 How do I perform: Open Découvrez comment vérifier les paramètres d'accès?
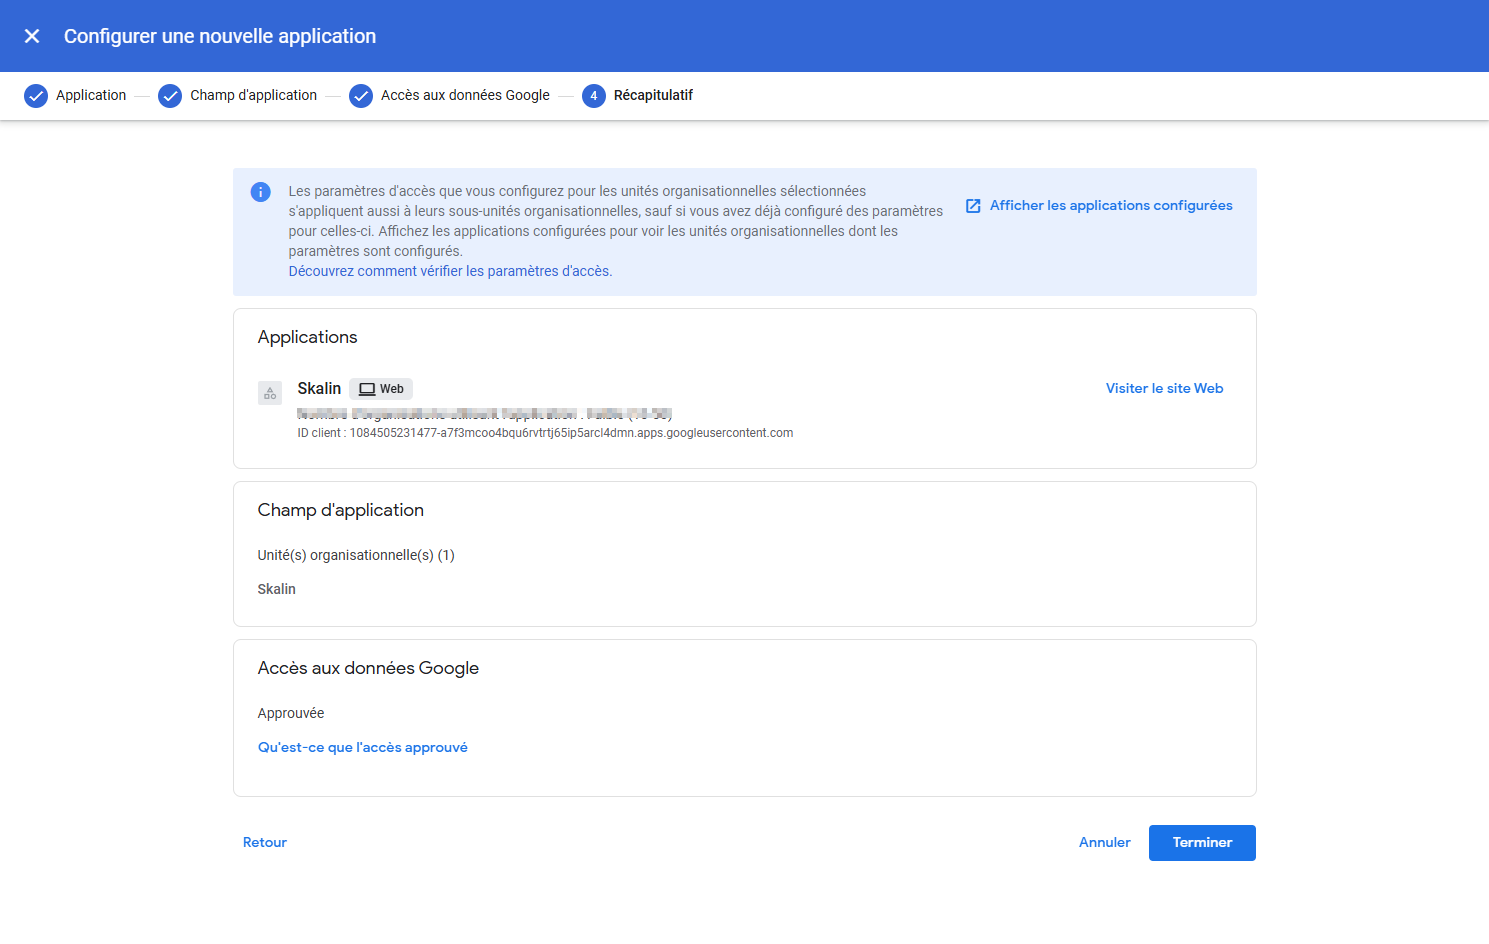point(450,271)
